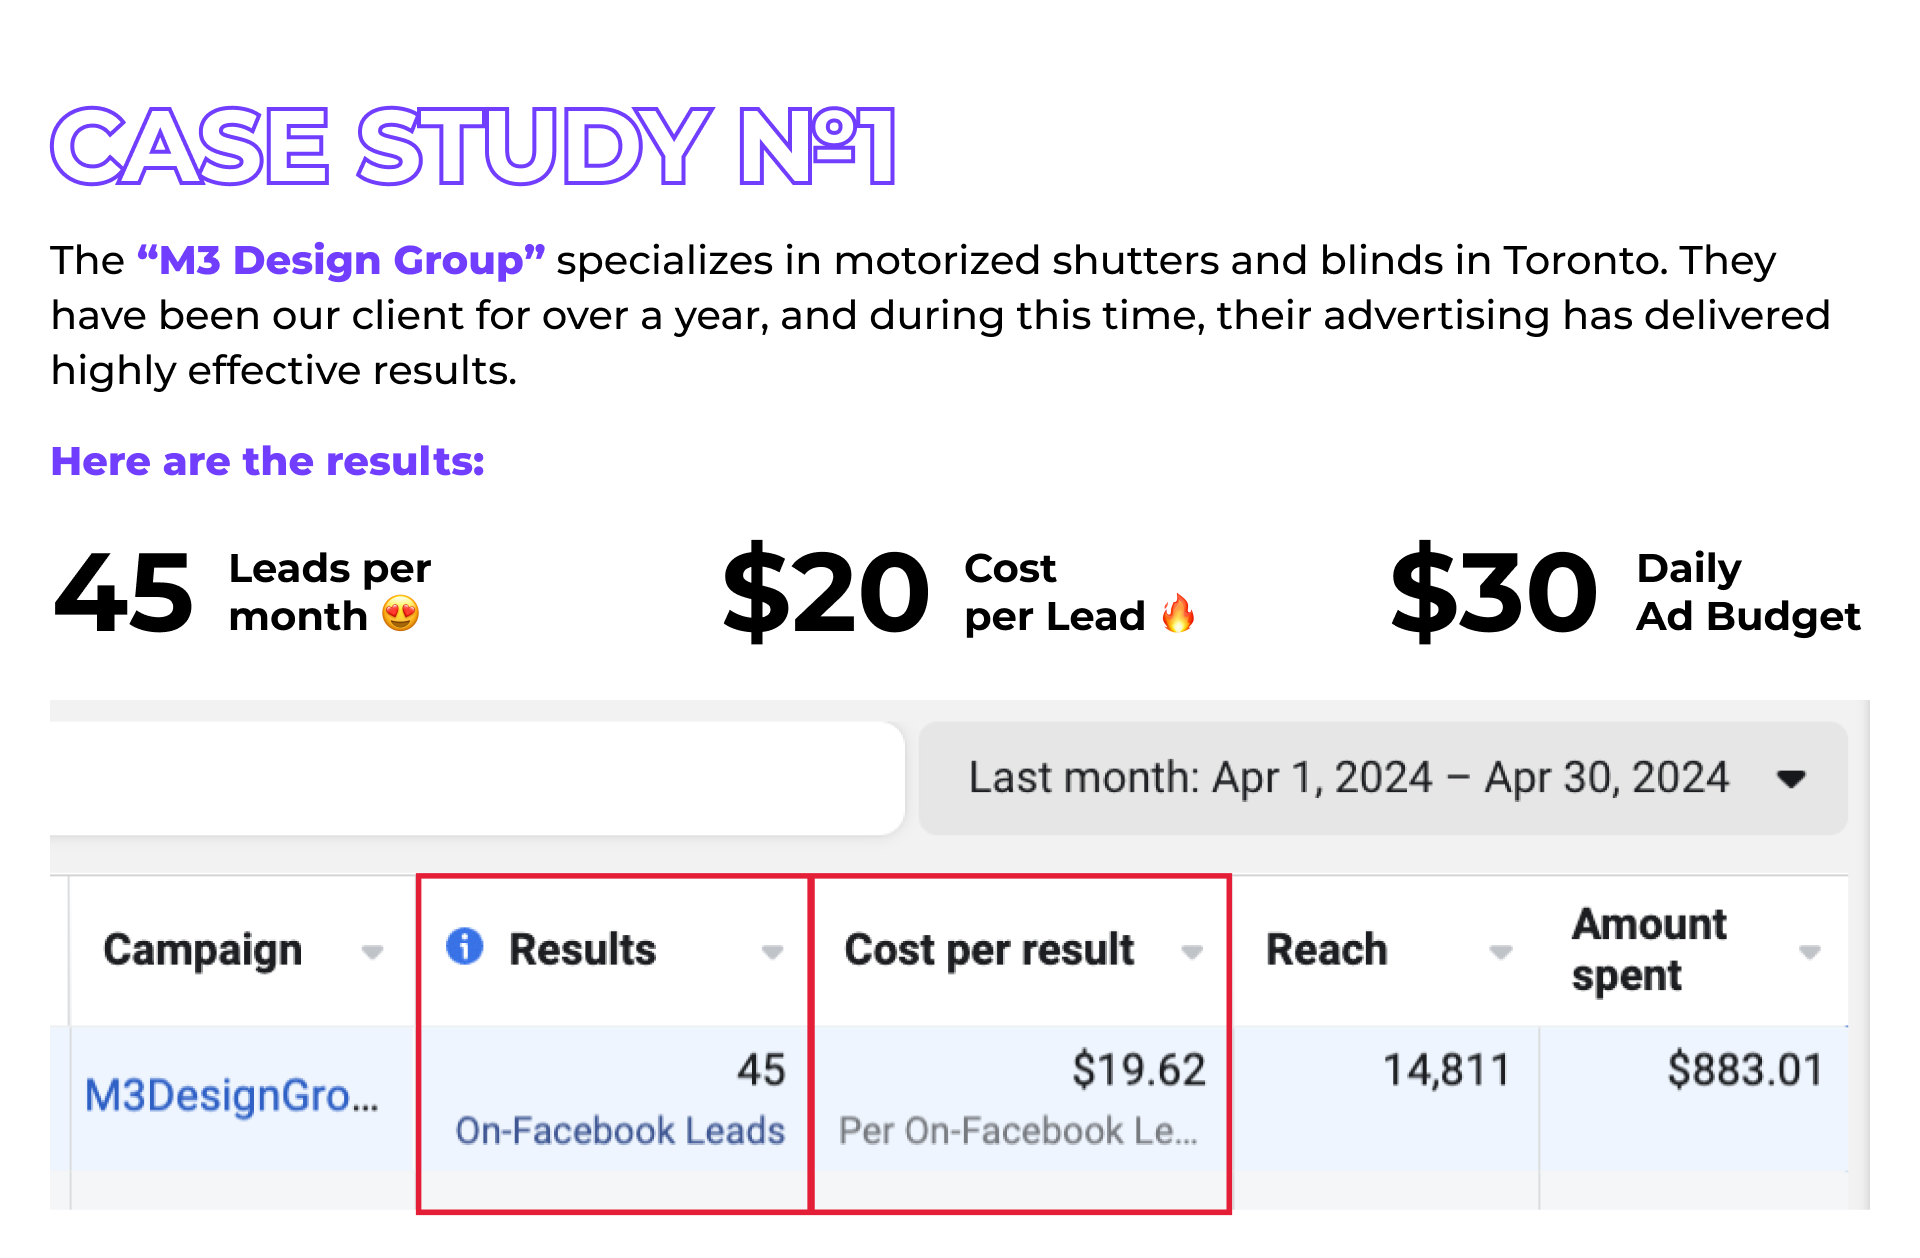Expand the Results column dropdown arrow

pyautogui.click(x=772, y=952)
